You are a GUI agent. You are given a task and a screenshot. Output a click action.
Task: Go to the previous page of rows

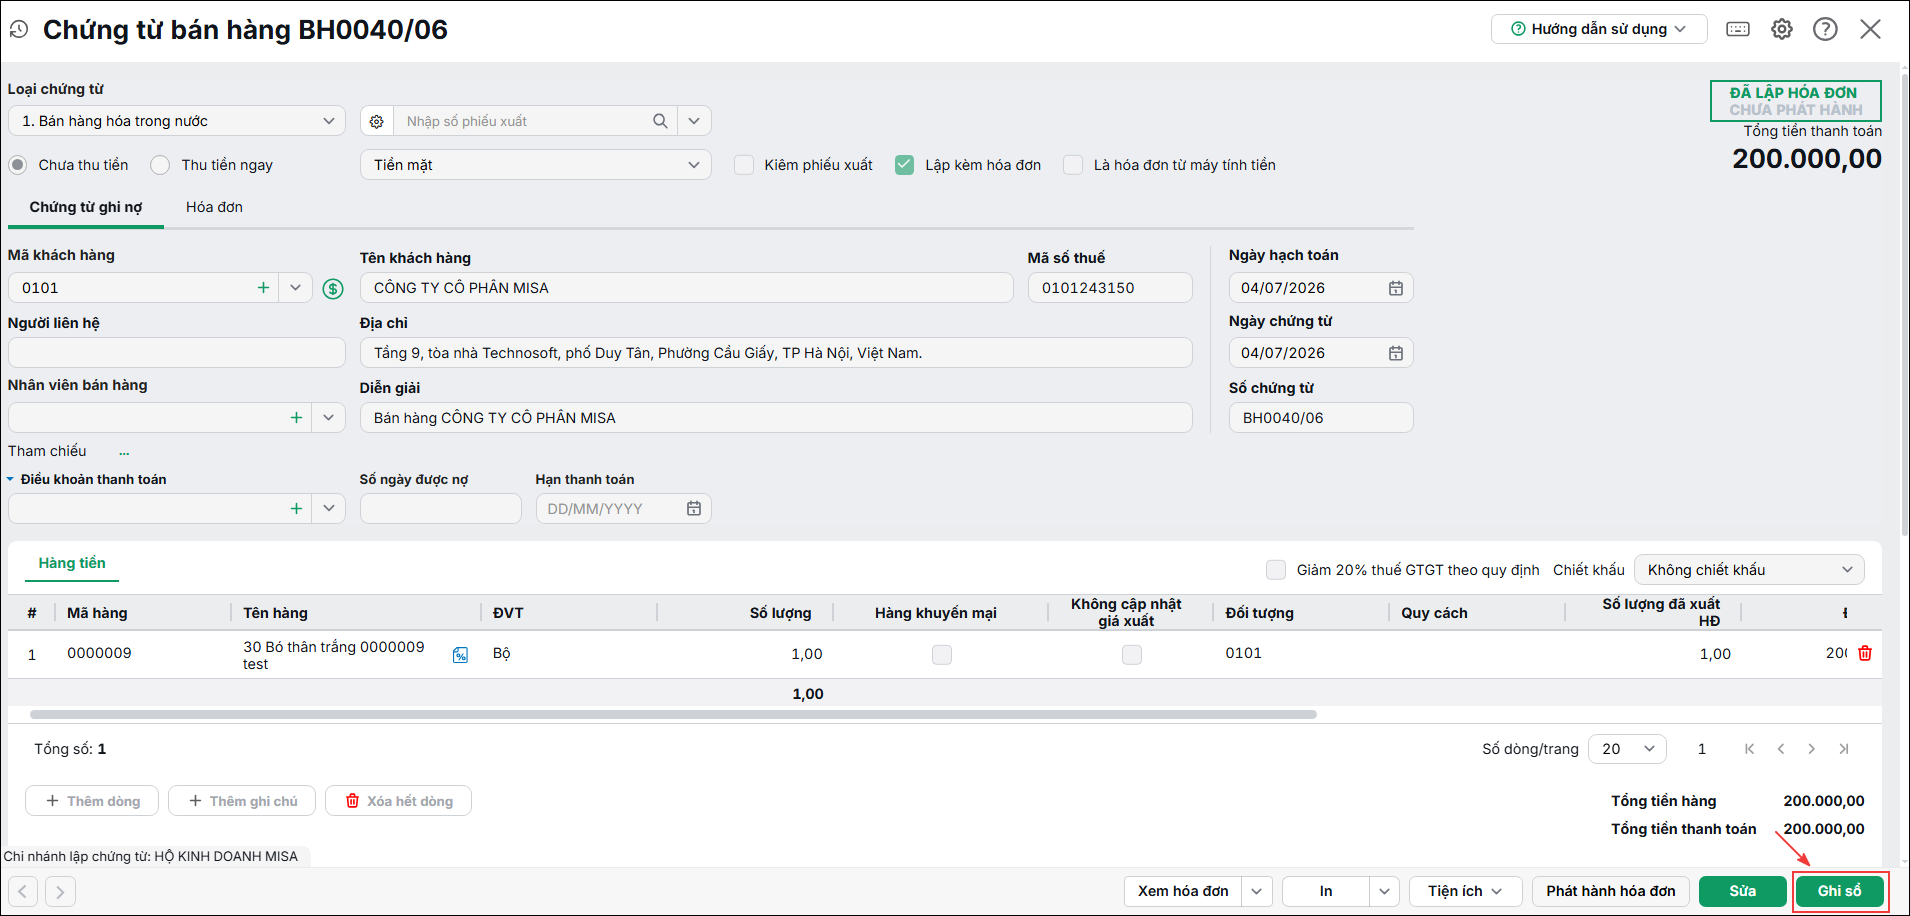1781,749
